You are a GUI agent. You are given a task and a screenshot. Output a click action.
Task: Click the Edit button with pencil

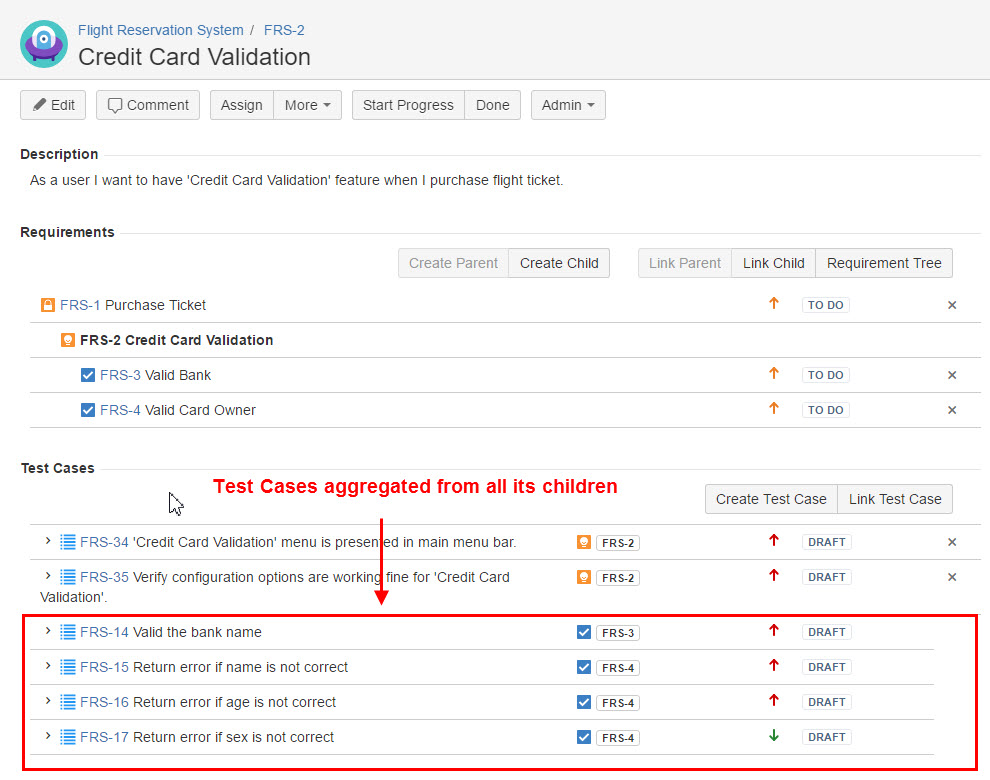[53, 105]
